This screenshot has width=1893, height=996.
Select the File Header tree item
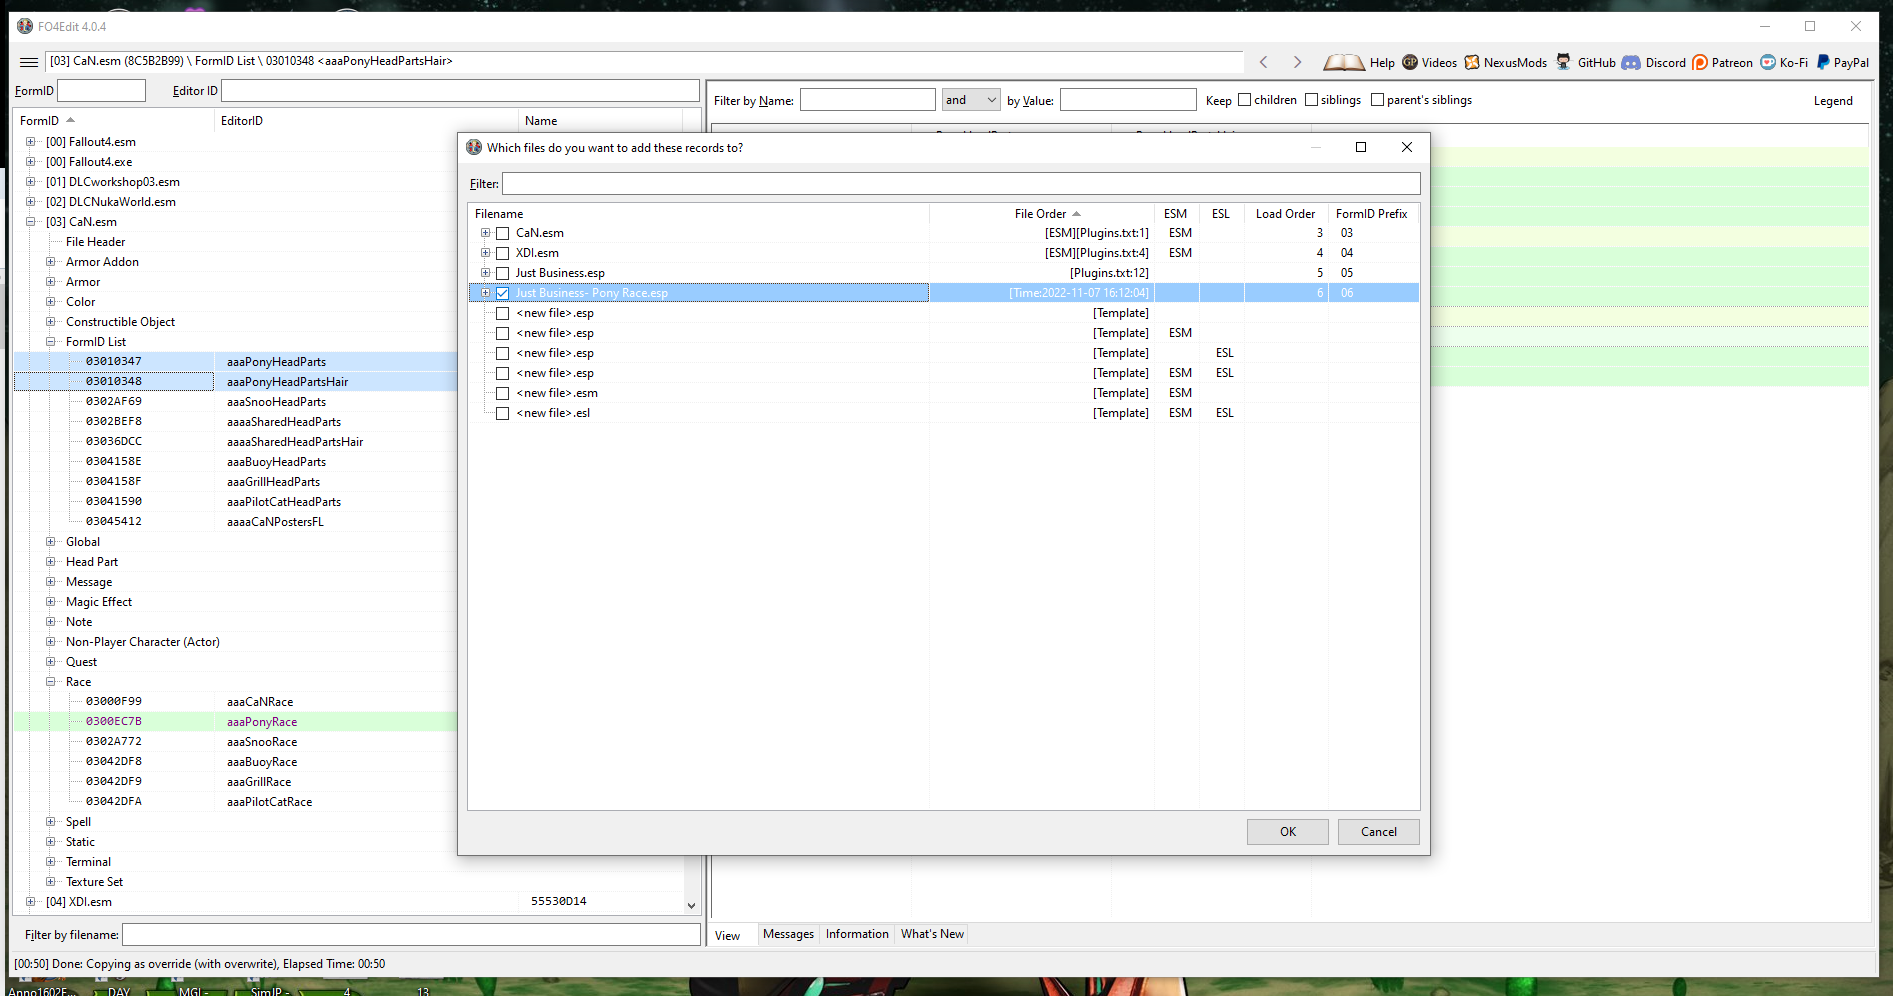pyautogui.click(x=96, y=242)
